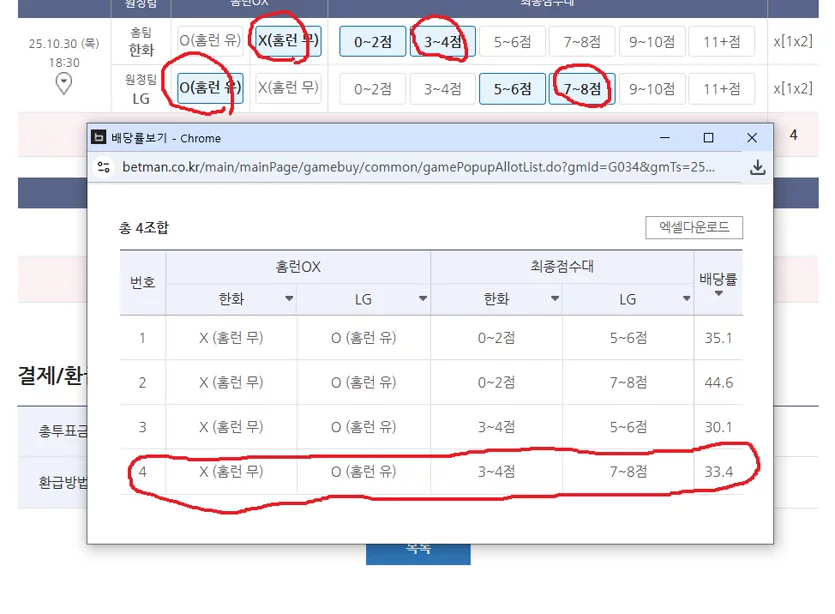The width and height of the screenshot is (835, 614).
Task: Select Hanwha 9~10점 score range
Action: 652,42
